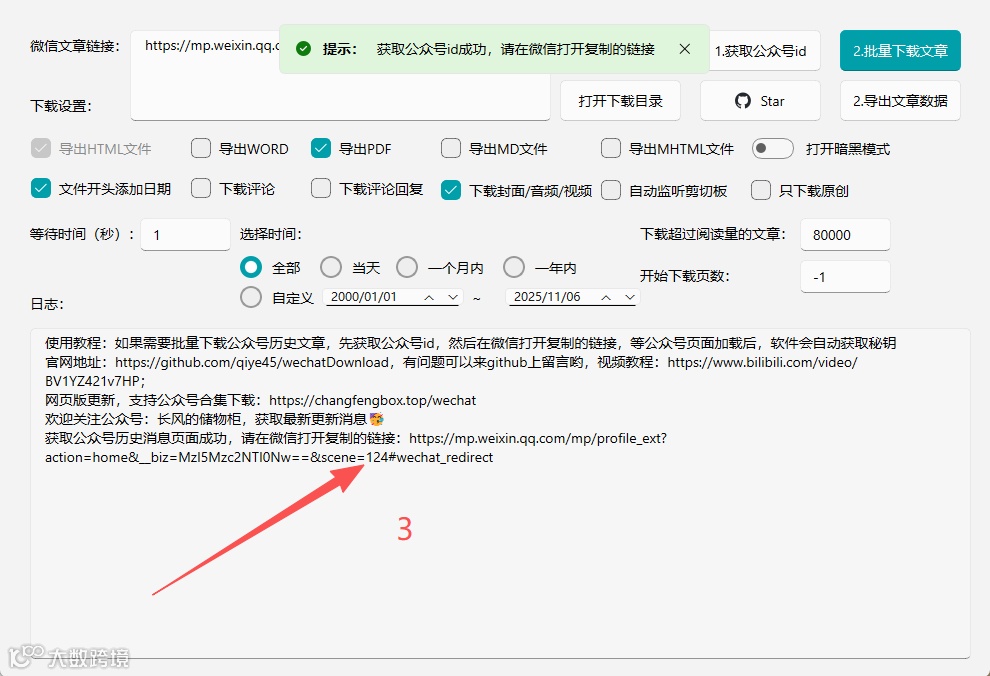Open the start date 2000/01/01 dropdown
The width and height of the screenshot is (990, 676).
click(453, 297)
